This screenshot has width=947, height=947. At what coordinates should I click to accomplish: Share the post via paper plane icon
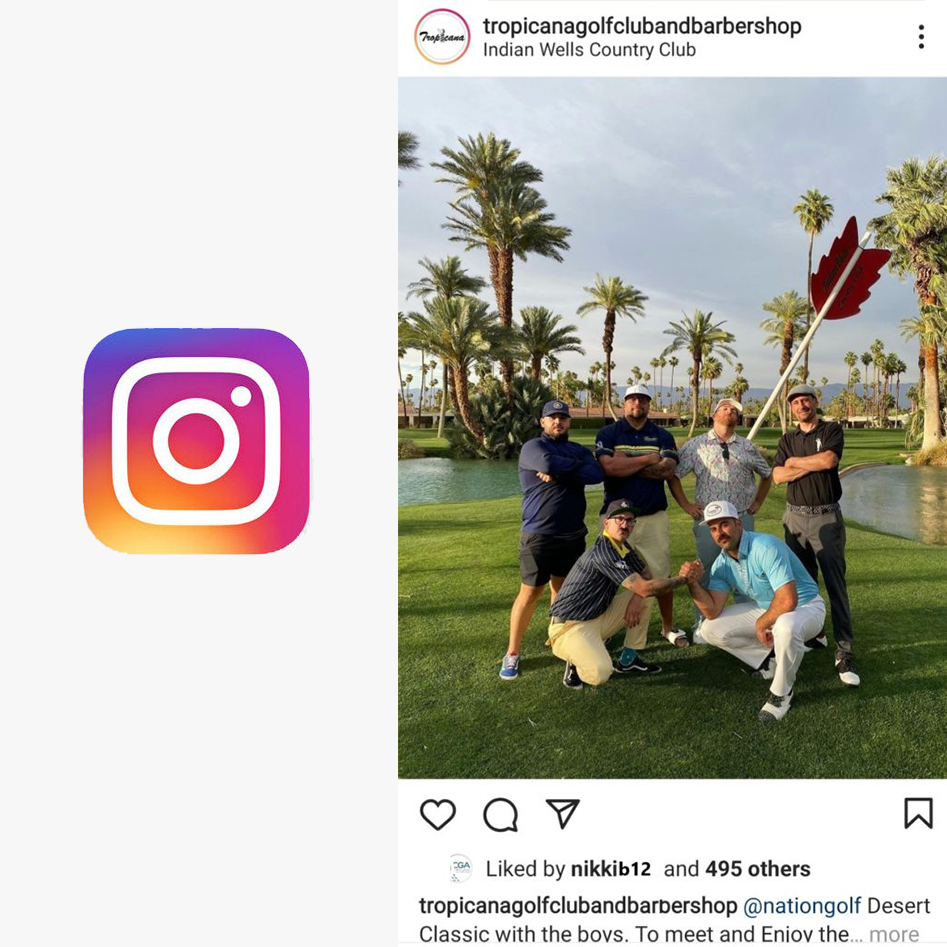(x=562, y=813)
